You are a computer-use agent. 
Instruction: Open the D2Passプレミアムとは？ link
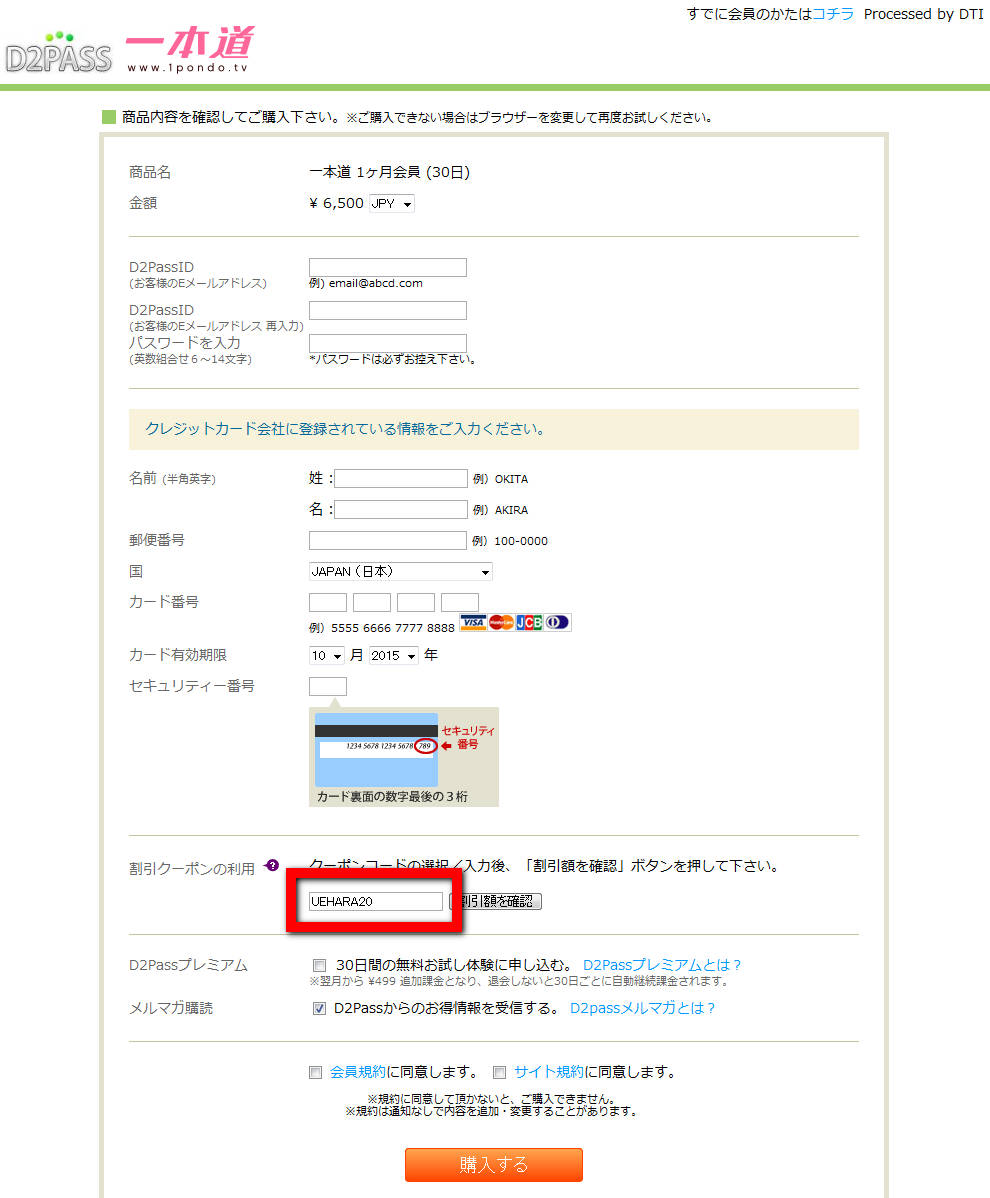coord(662,965)
